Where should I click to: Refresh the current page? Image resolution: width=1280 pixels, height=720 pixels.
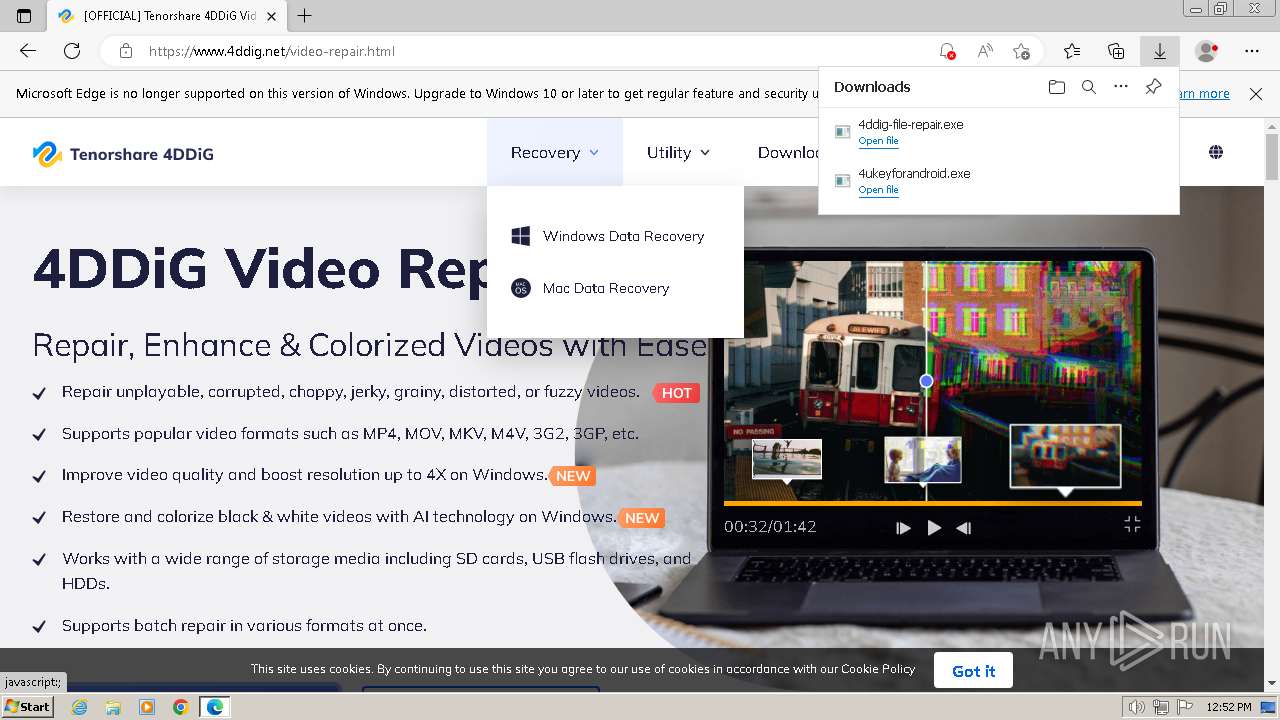click(72, 51)
